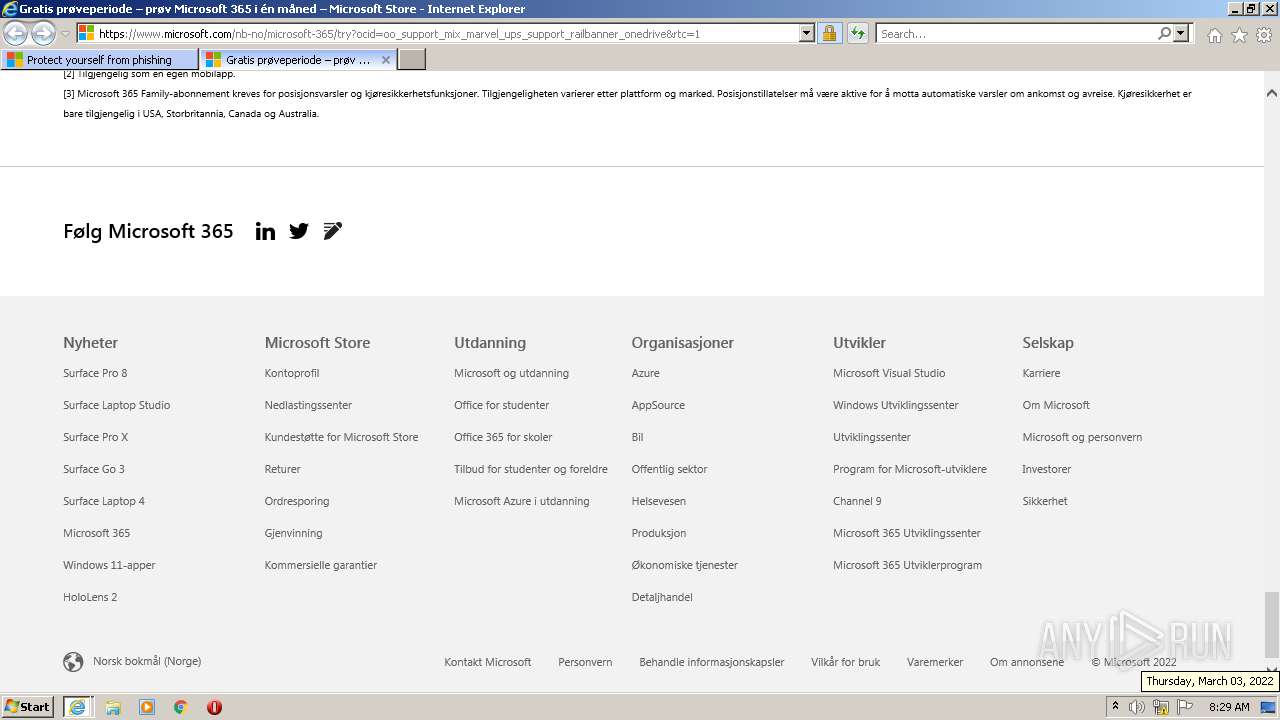Click the Start button
Image resolution: width=1280 pixels, height=720 pixels.
coord(28,707)
